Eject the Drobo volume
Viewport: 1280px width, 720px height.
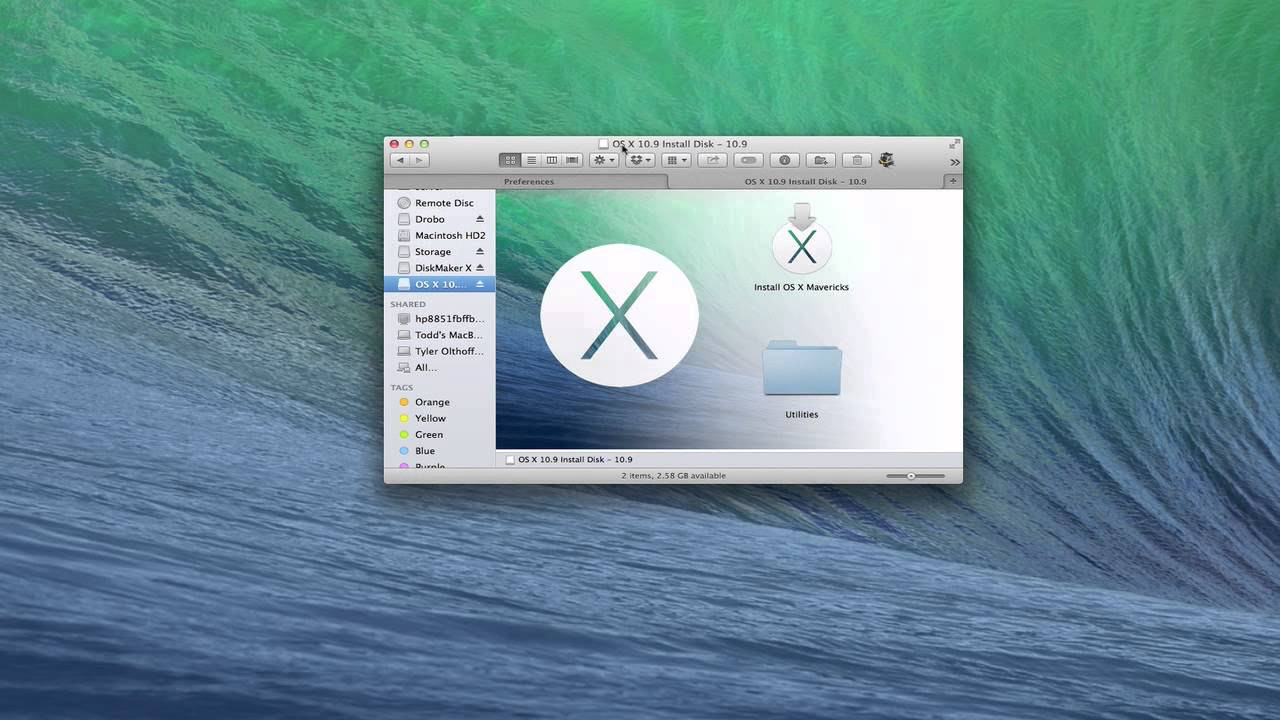(481, 219)
